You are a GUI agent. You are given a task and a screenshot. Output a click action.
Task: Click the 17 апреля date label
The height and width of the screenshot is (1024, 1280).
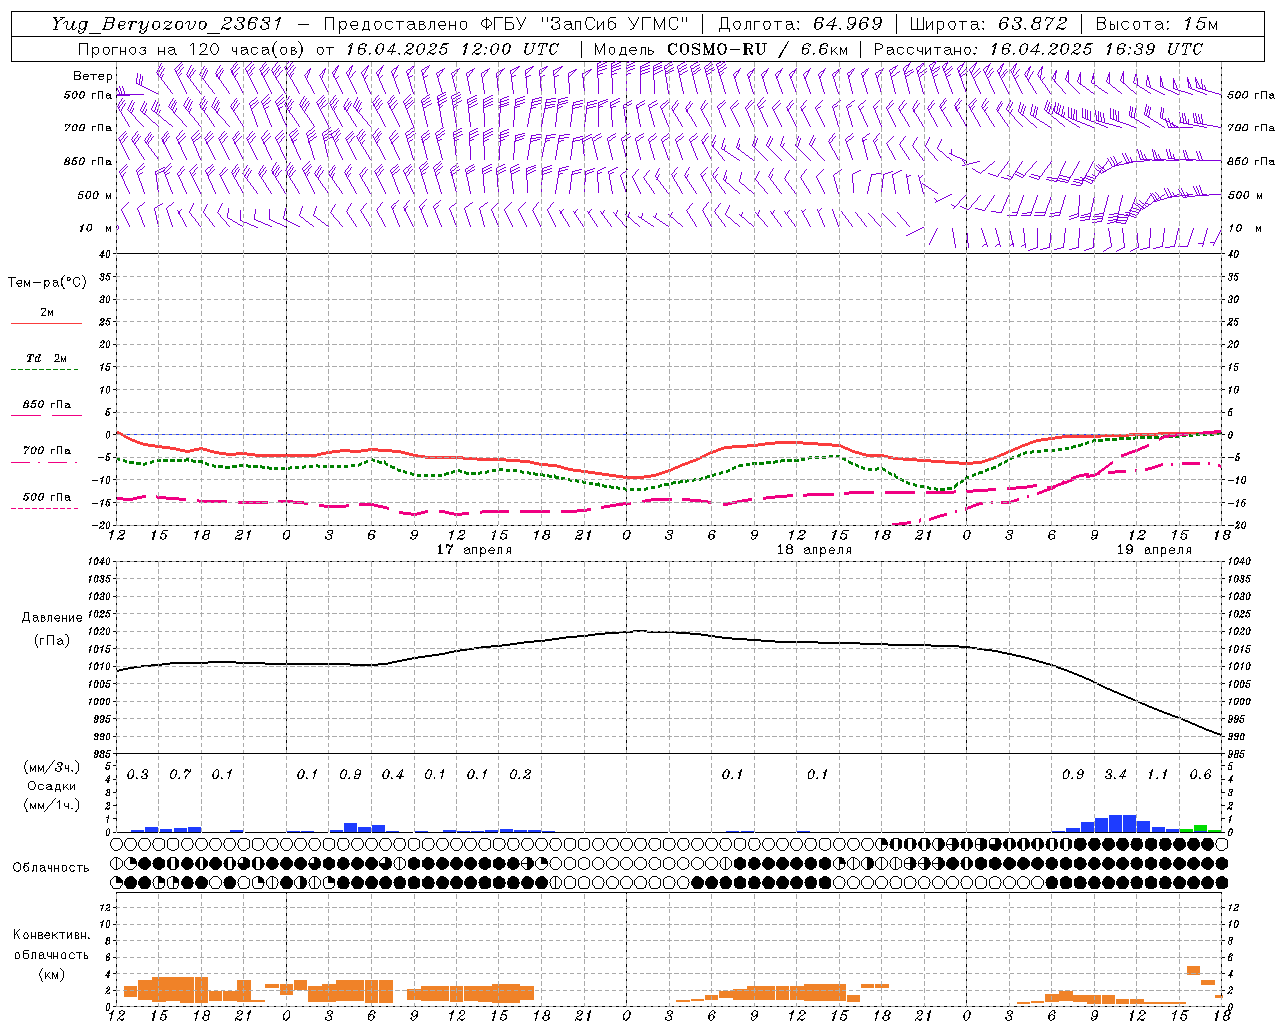[x=474, y=550]
